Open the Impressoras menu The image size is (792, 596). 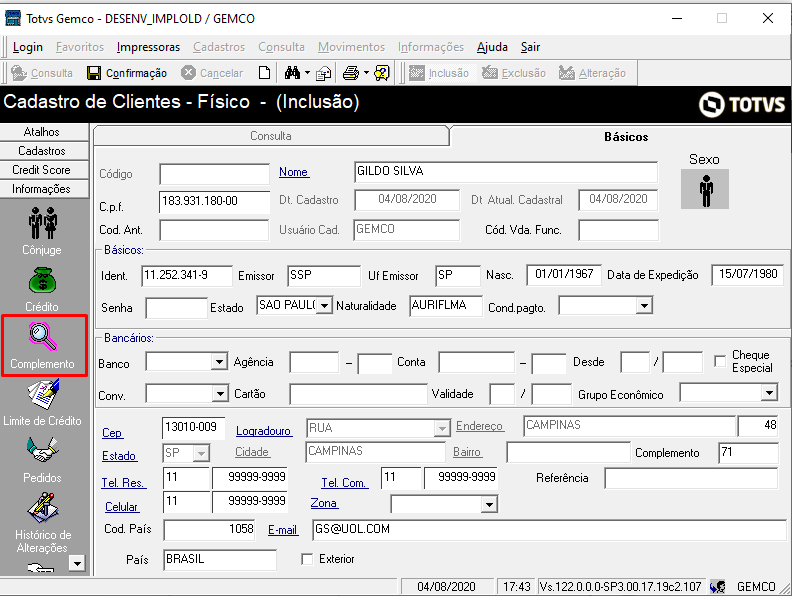click(x=148, y=47)
